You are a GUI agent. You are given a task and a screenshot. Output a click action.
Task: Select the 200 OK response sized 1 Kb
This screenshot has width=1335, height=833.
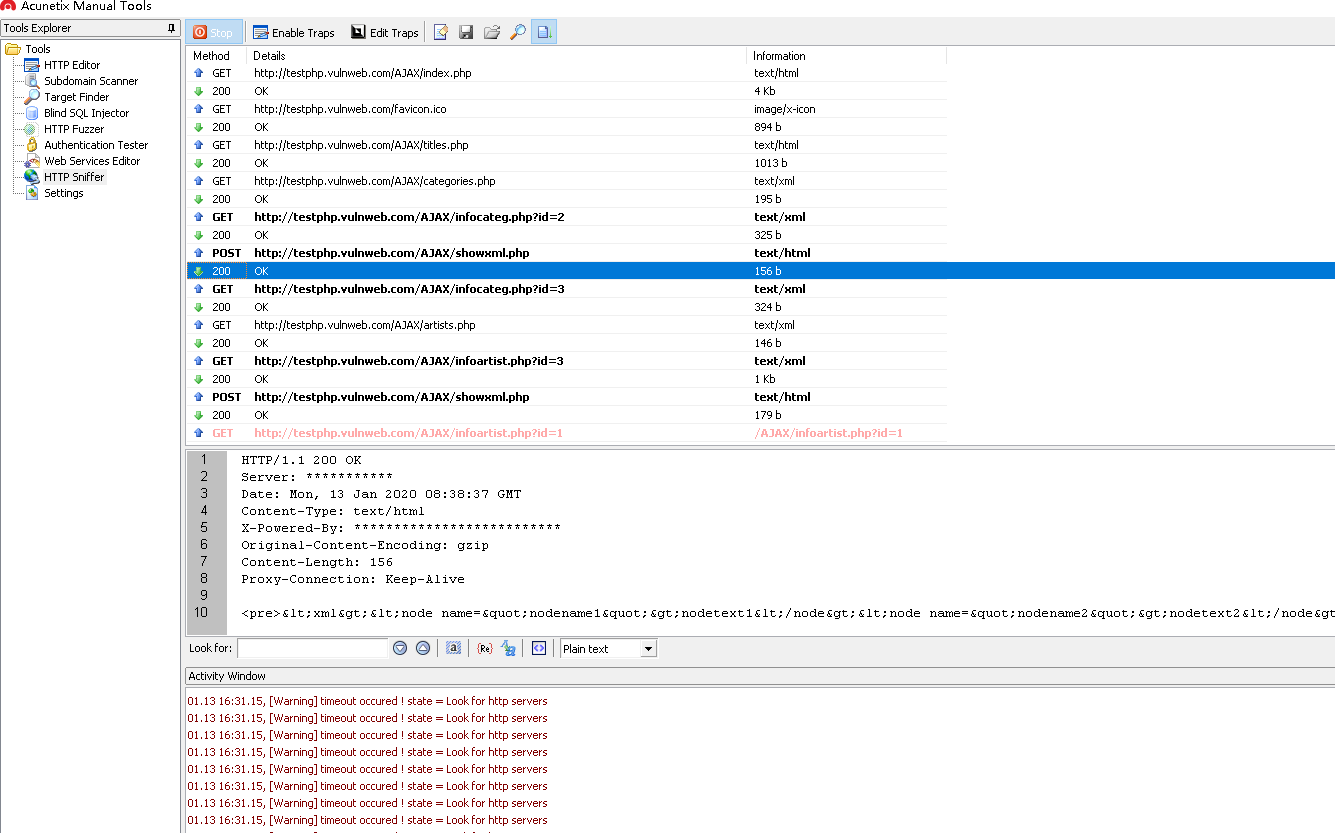coord(567,379)
